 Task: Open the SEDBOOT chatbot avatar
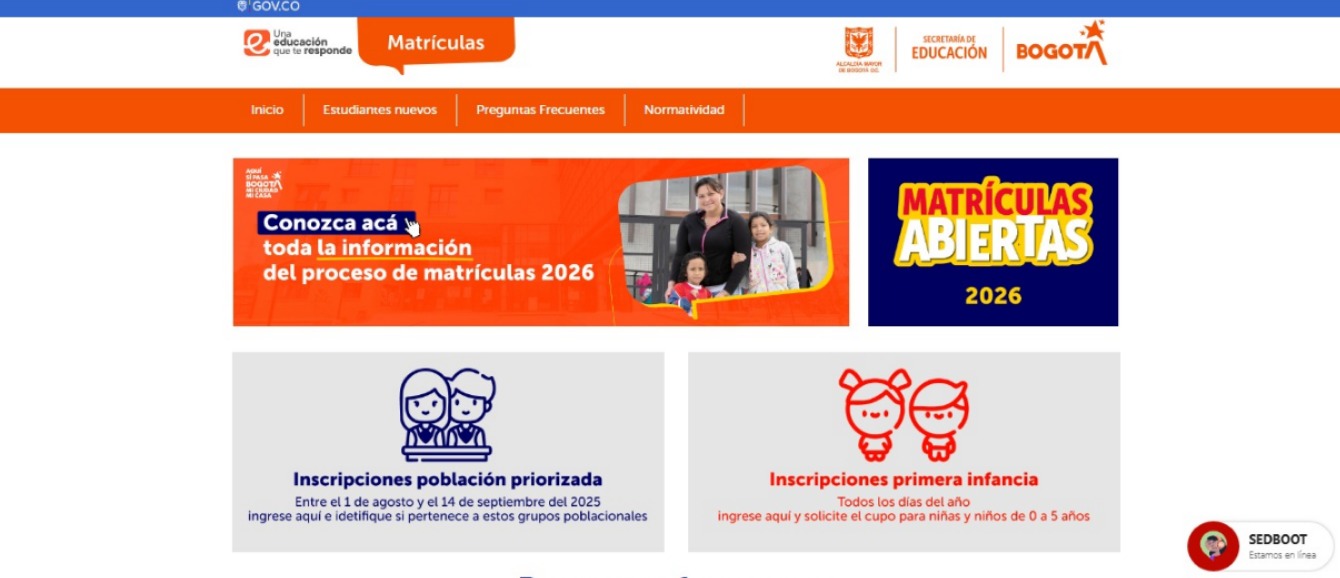(1213, 545)
